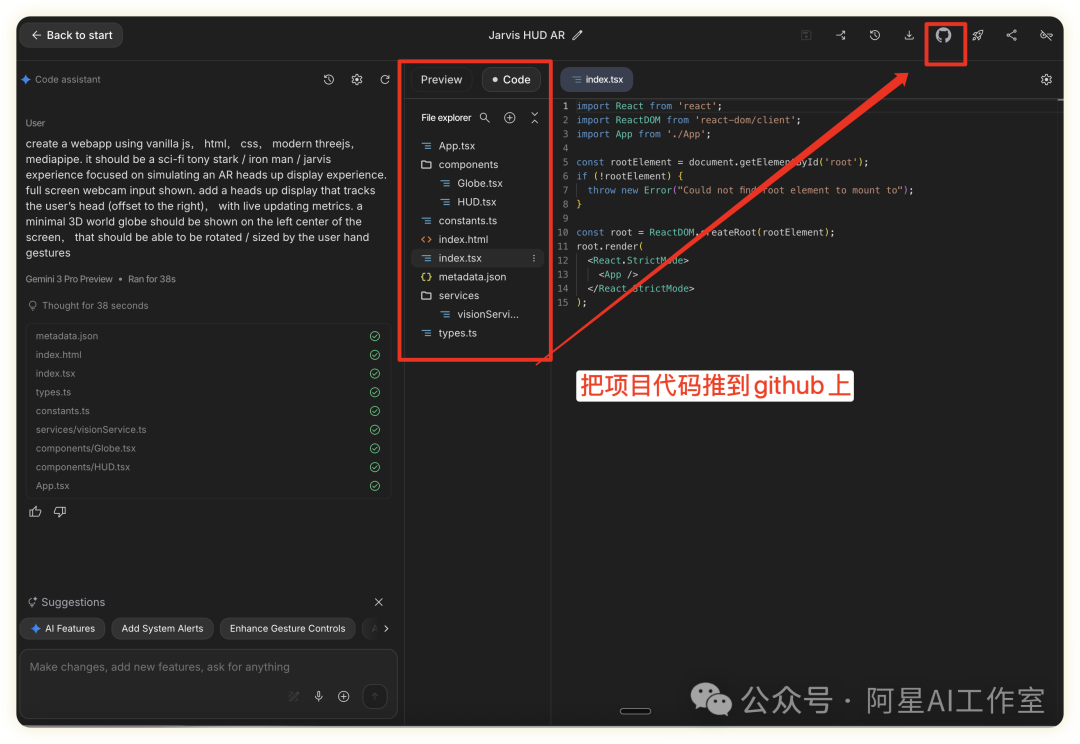Deploy the app via the rocket icon
Image resolution: width=1080 pixels, height=744 pixels.
tap(978, 35)
